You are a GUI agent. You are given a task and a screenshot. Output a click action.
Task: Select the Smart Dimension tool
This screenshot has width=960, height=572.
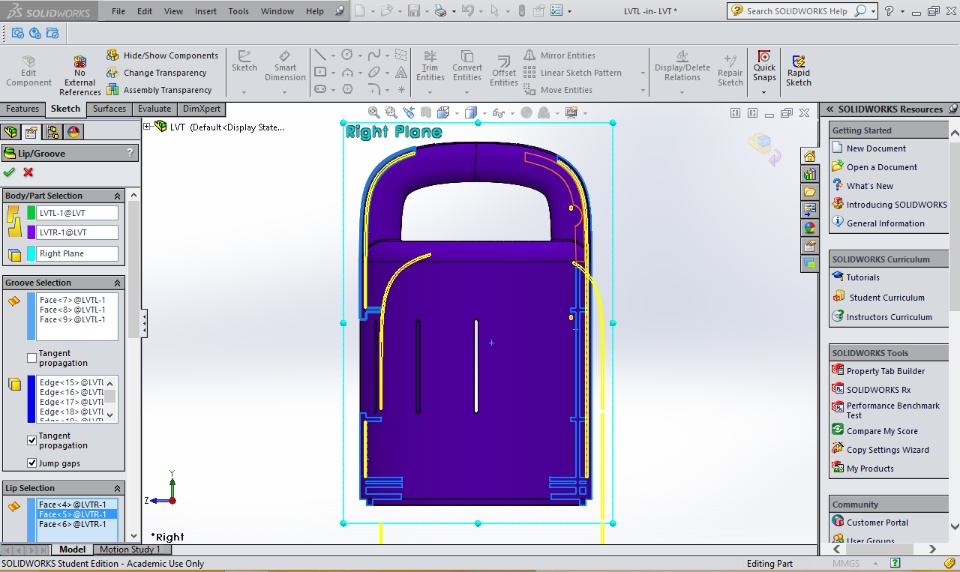(x=285, y=66)
